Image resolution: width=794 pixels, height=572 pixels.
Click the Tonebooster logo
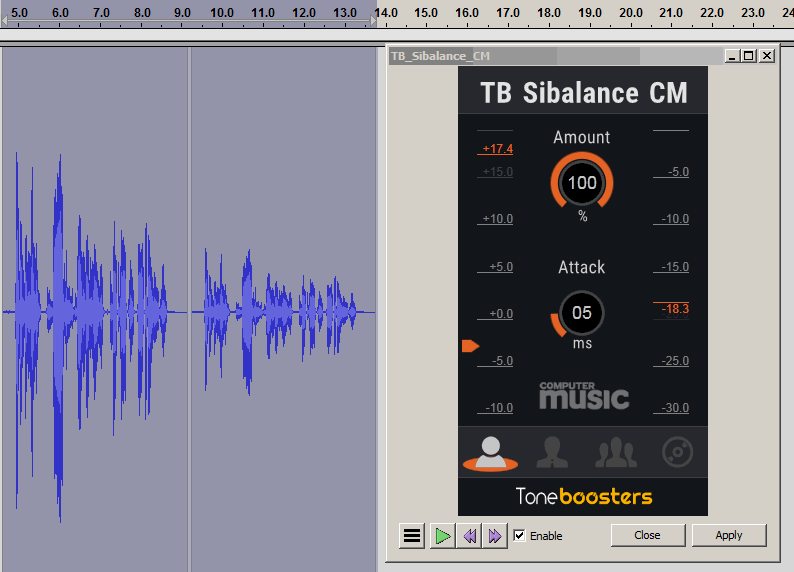pos(584,496)
